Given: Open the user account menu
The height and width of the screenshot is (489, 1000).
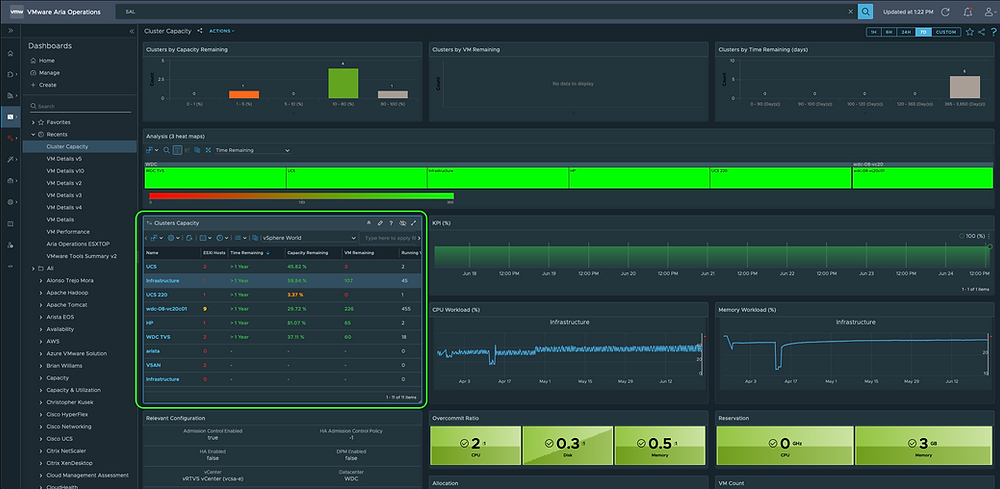Looking at the screenshot, I should point(989,11).
